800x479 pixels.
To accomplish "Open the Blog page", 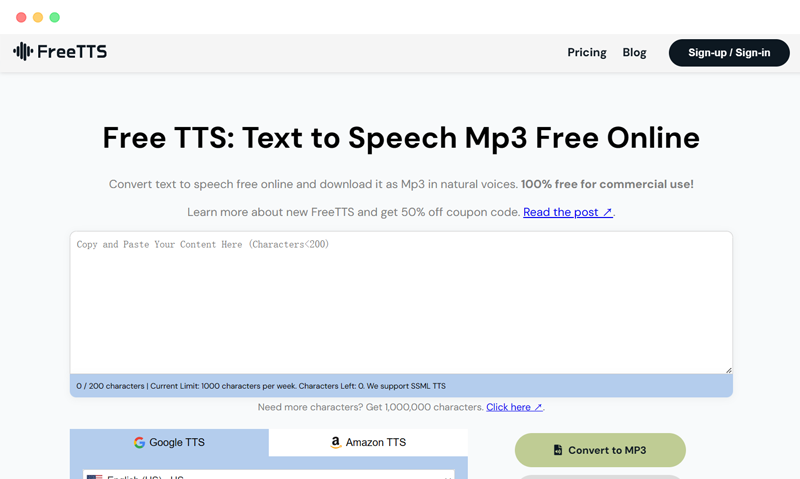I will pyautogui.click(x=634, y=53).
